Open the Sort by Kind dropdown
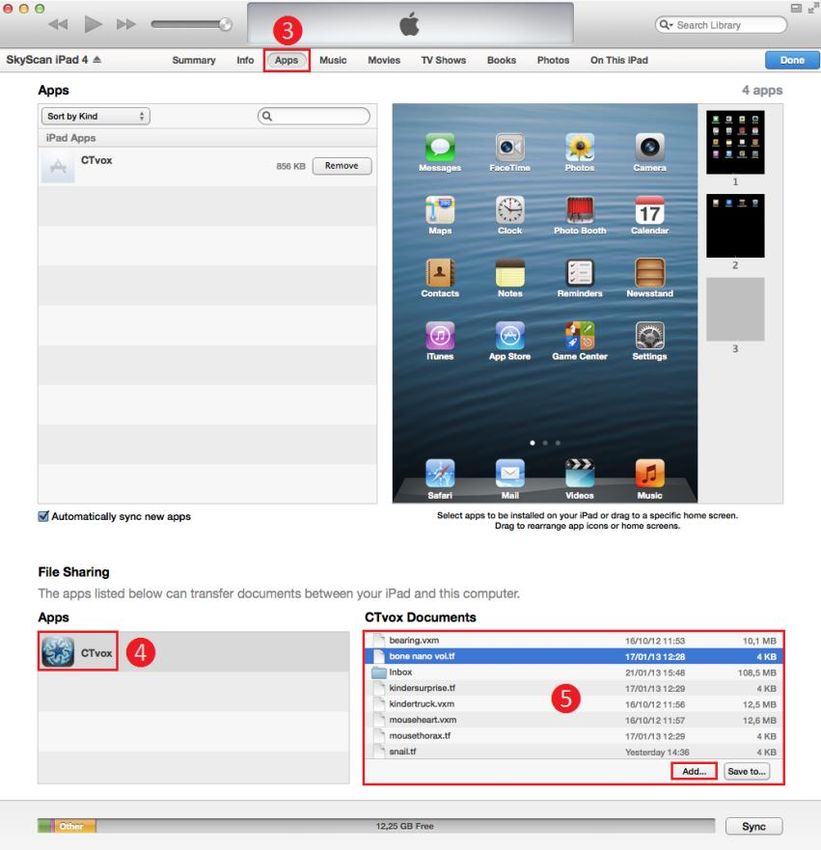Viewport: 821px width, 850px height. 95,116
